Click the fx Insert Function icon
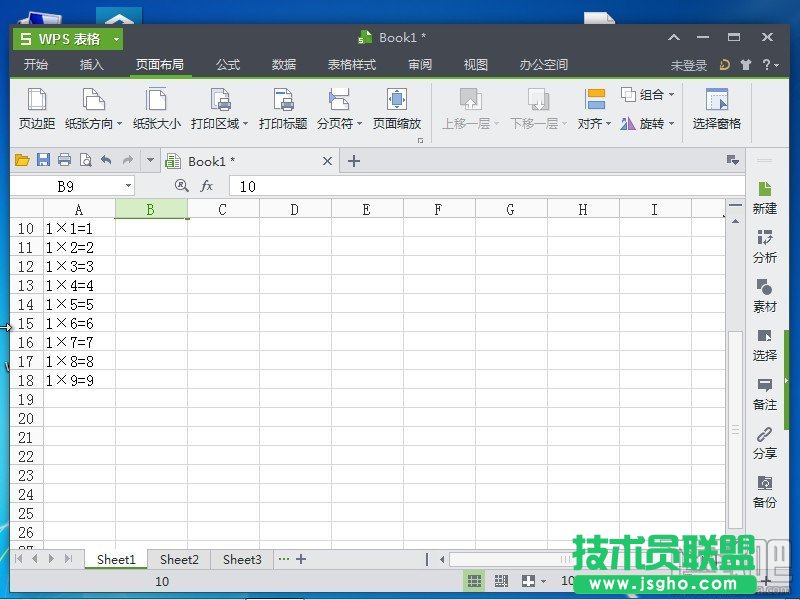The width and height of the screenshot is (800, 600). coord(207,186)
